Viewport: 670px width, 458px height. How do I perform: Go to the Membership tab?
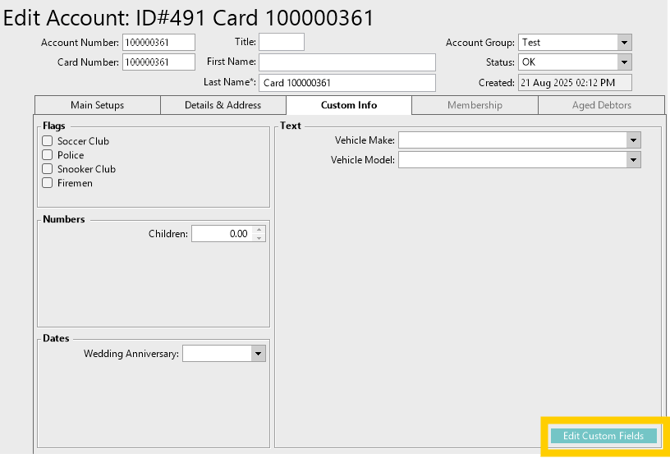point(474,105)
